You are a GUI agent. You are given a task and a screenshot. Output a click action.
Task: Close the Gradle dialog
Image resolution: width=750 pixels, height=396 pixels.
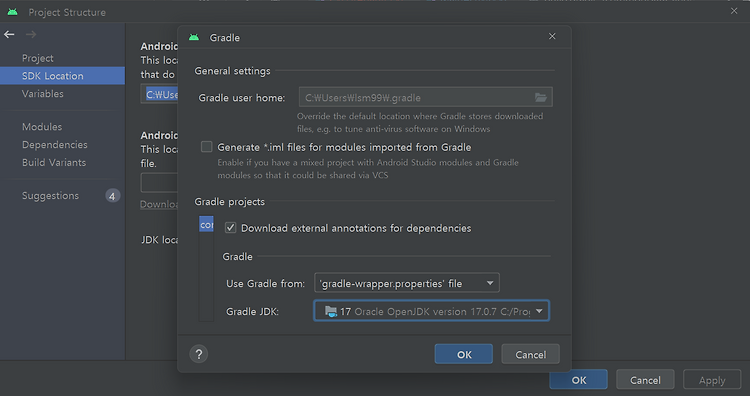tap(552, 36)
